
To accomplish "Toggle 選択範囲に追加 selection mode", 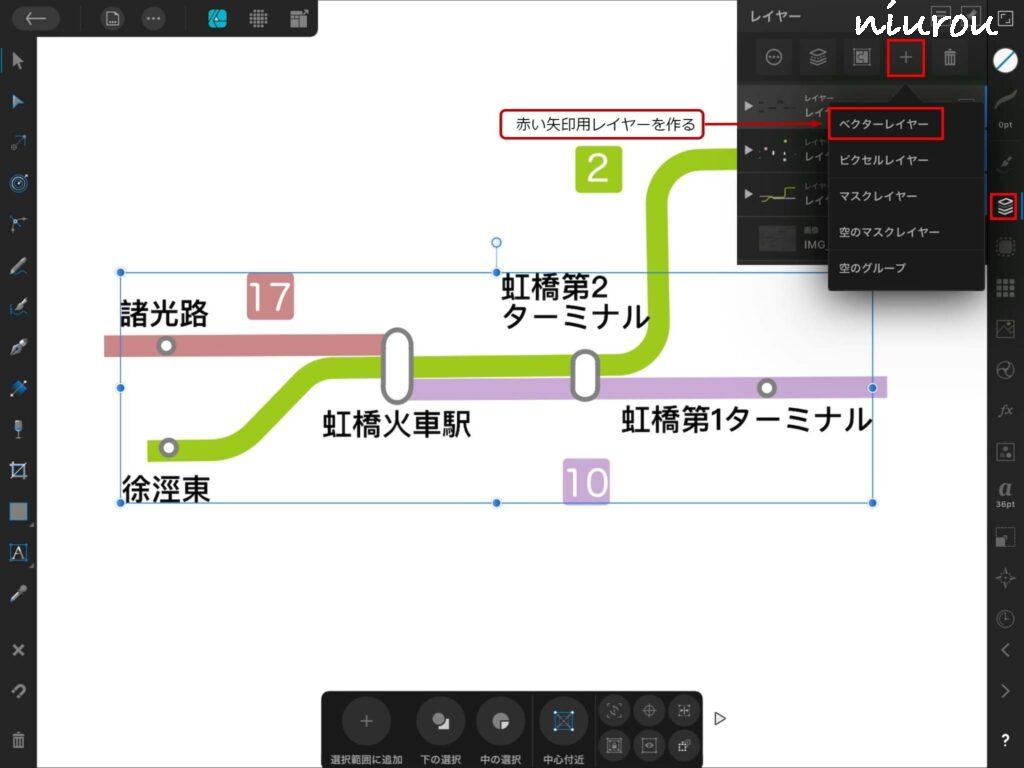I will 366,721.
